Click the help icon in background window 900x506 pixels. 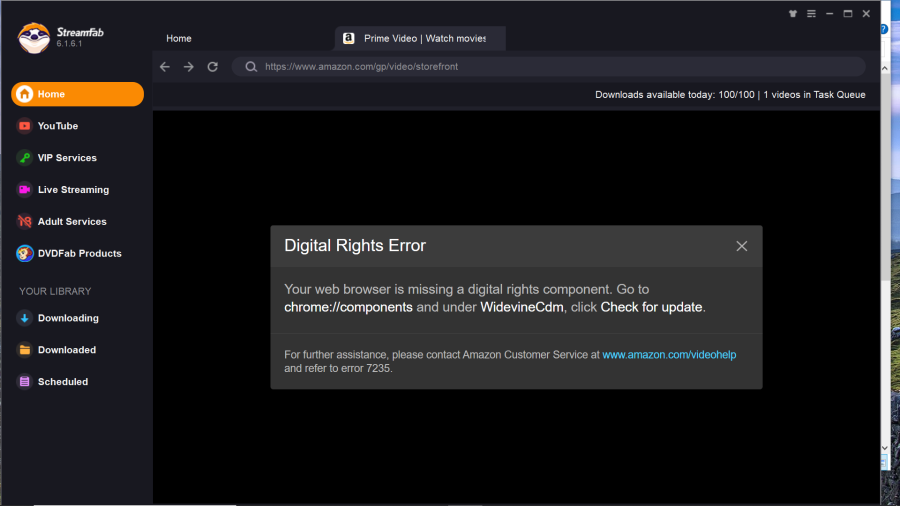tap(884, 29)
